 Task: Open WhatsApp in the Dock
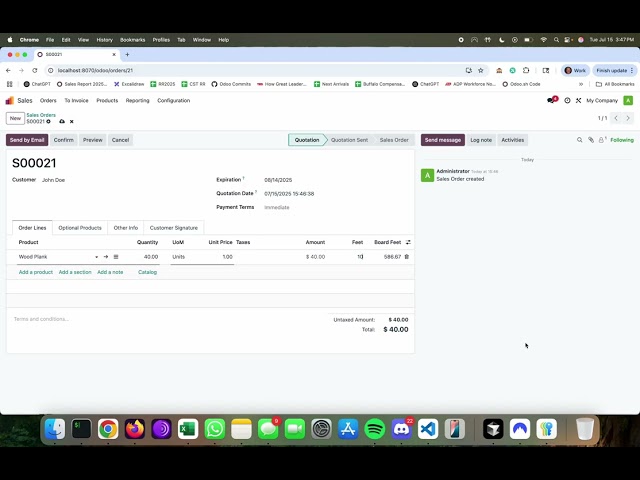(215, 429)
